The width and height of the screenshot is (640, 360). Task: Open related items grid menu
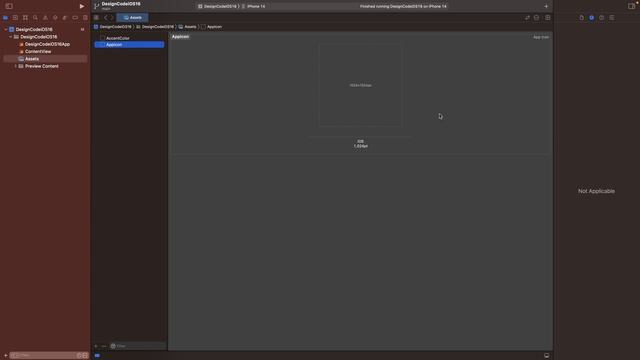tap(96, 18)
